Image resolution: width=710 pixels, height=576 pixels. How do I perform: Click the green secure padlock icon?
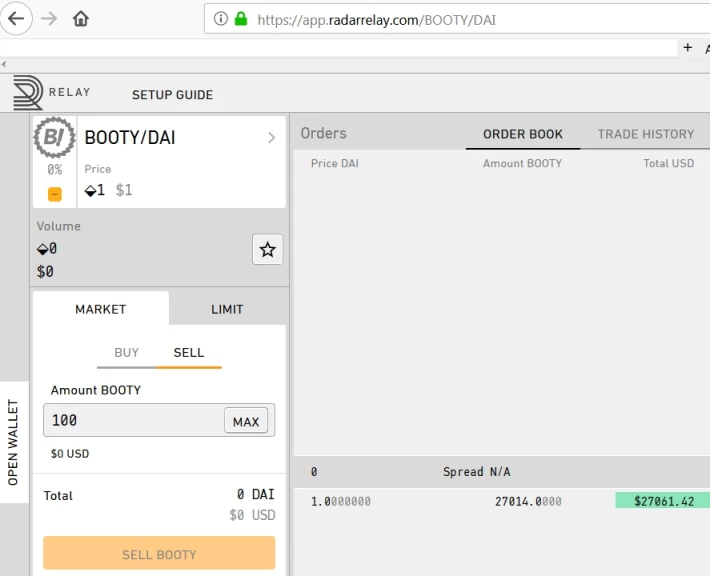coord(241,19)
